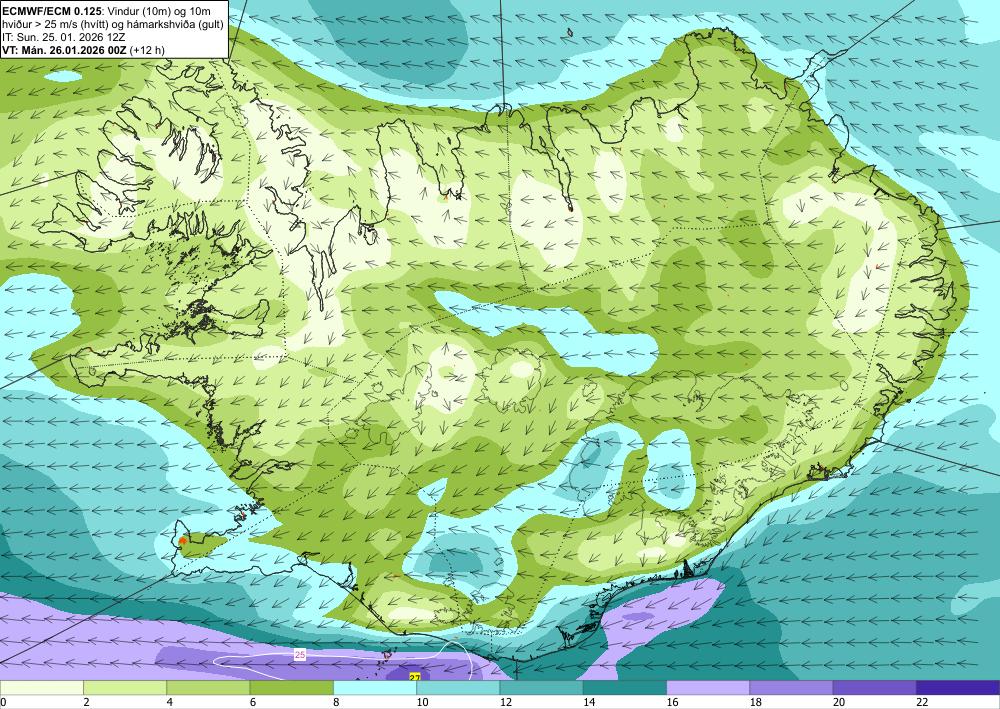Click the light lavender 16–18 legend swatch

tap(708, 688)
